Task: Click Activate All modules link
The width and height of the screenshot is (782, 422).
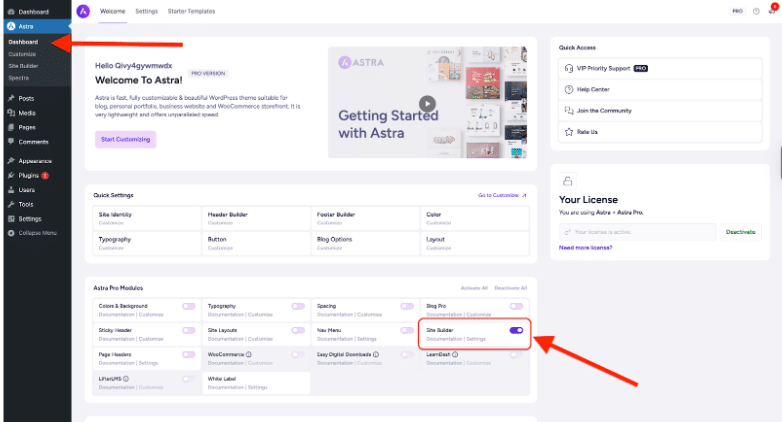Action: pos(474,288)
